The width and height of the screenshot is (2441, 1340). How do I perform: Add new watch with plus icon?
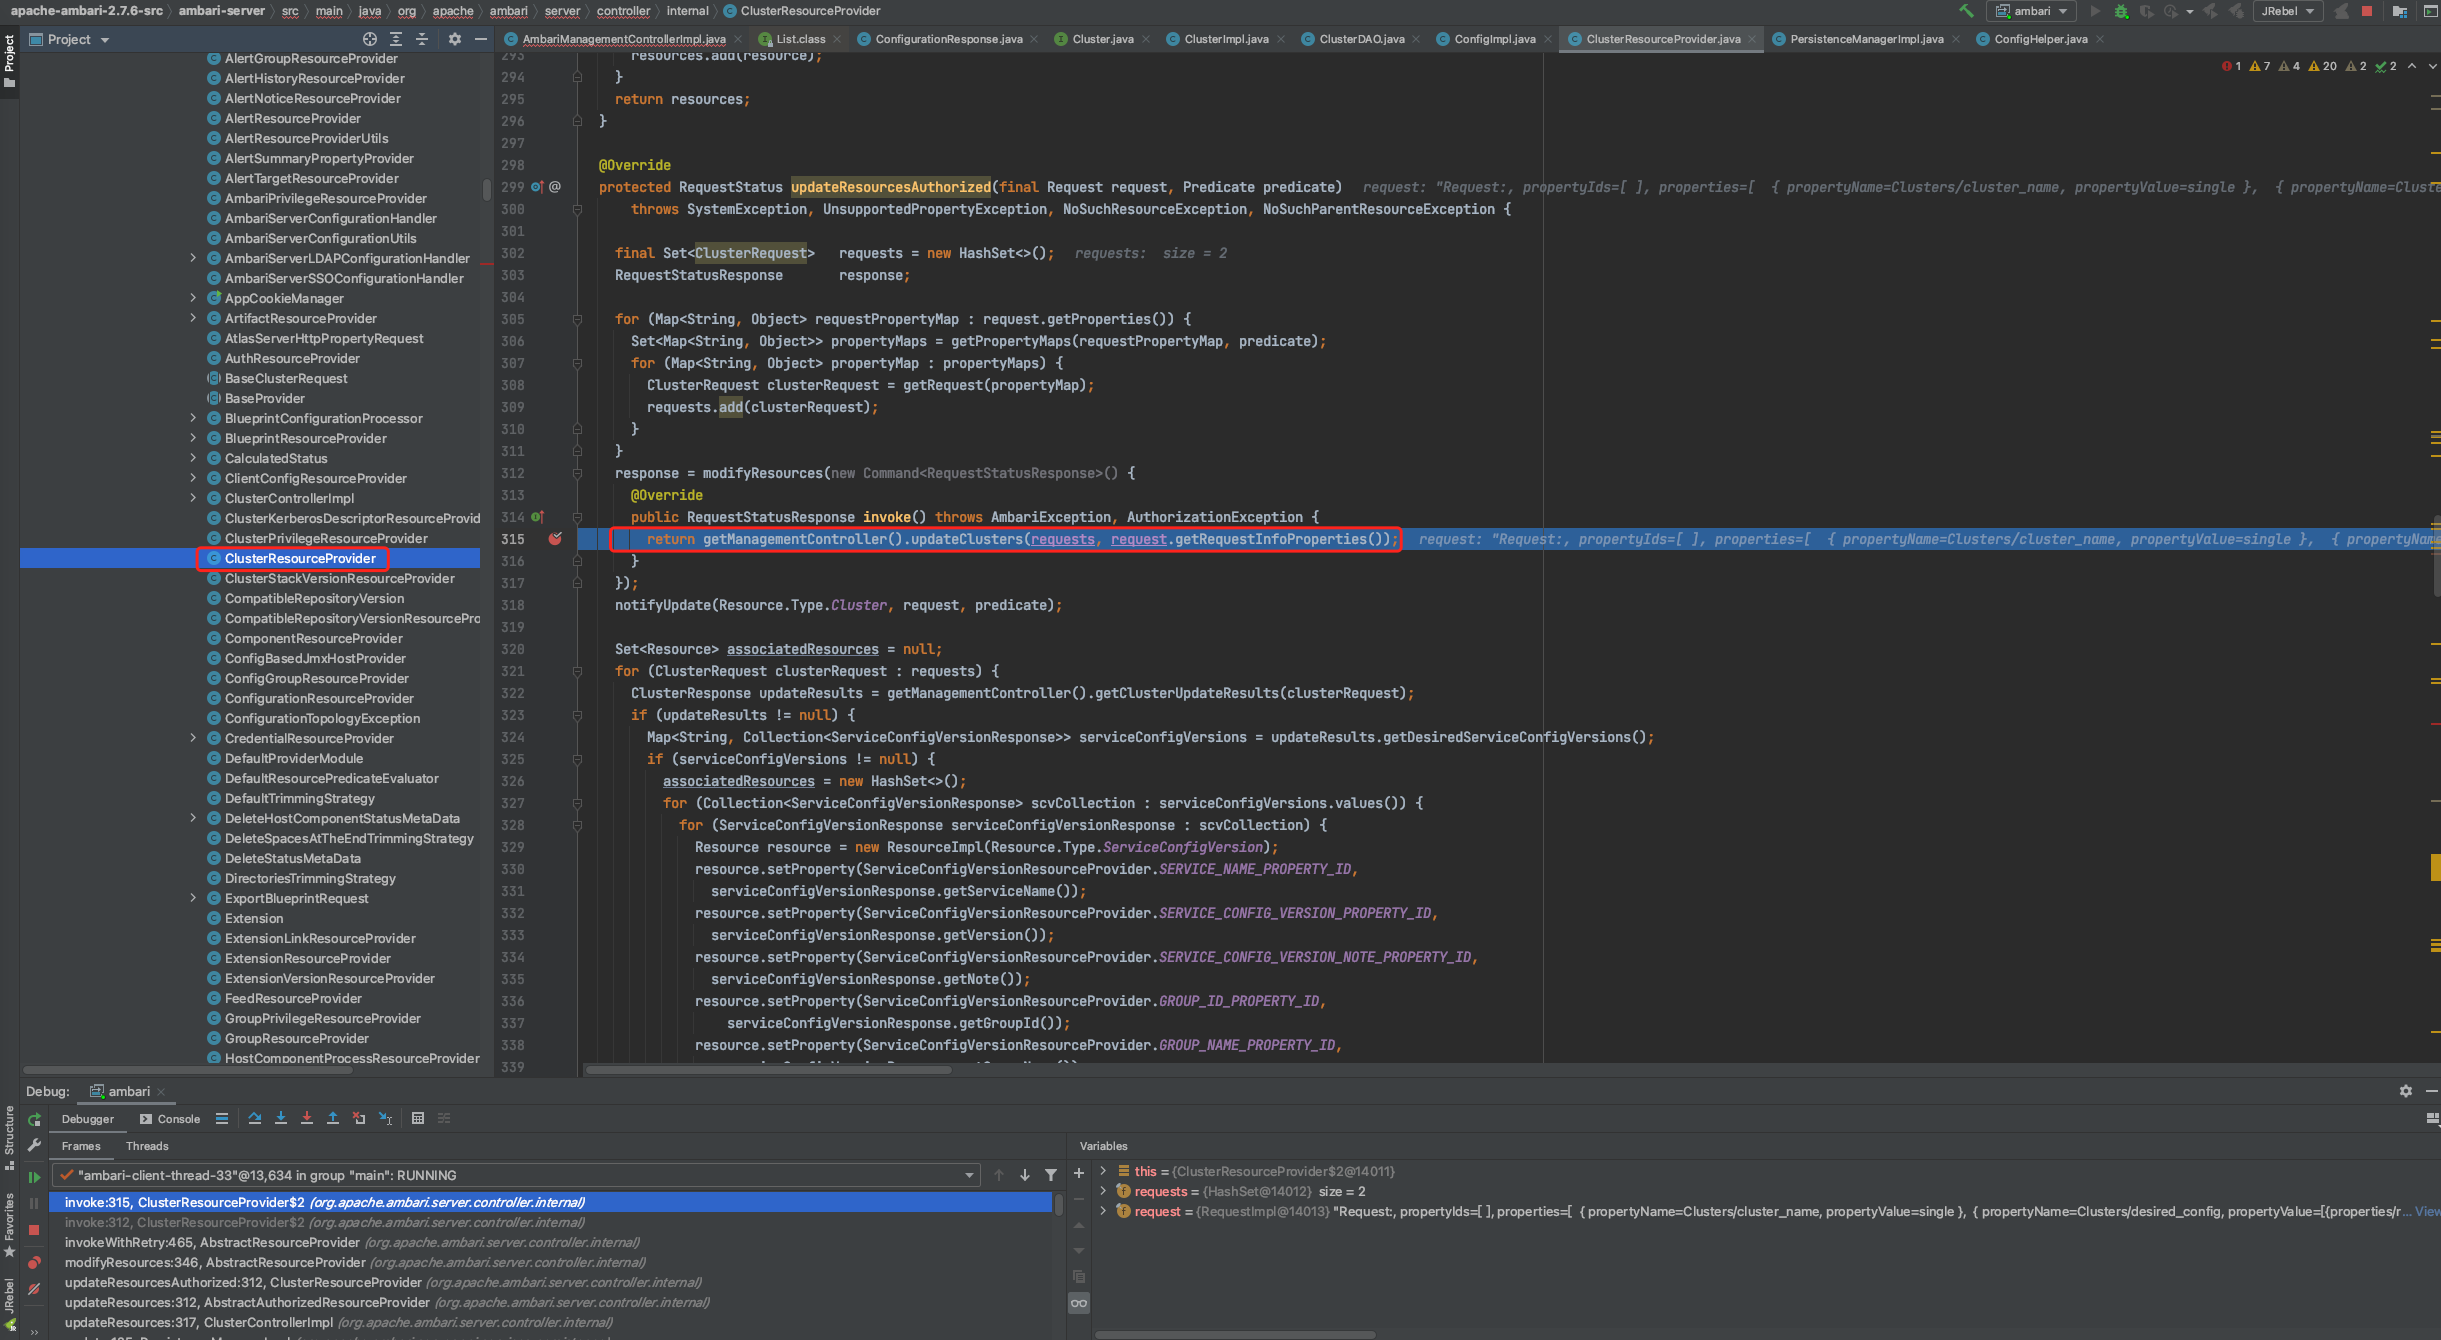click(x=1079, y=1173)
